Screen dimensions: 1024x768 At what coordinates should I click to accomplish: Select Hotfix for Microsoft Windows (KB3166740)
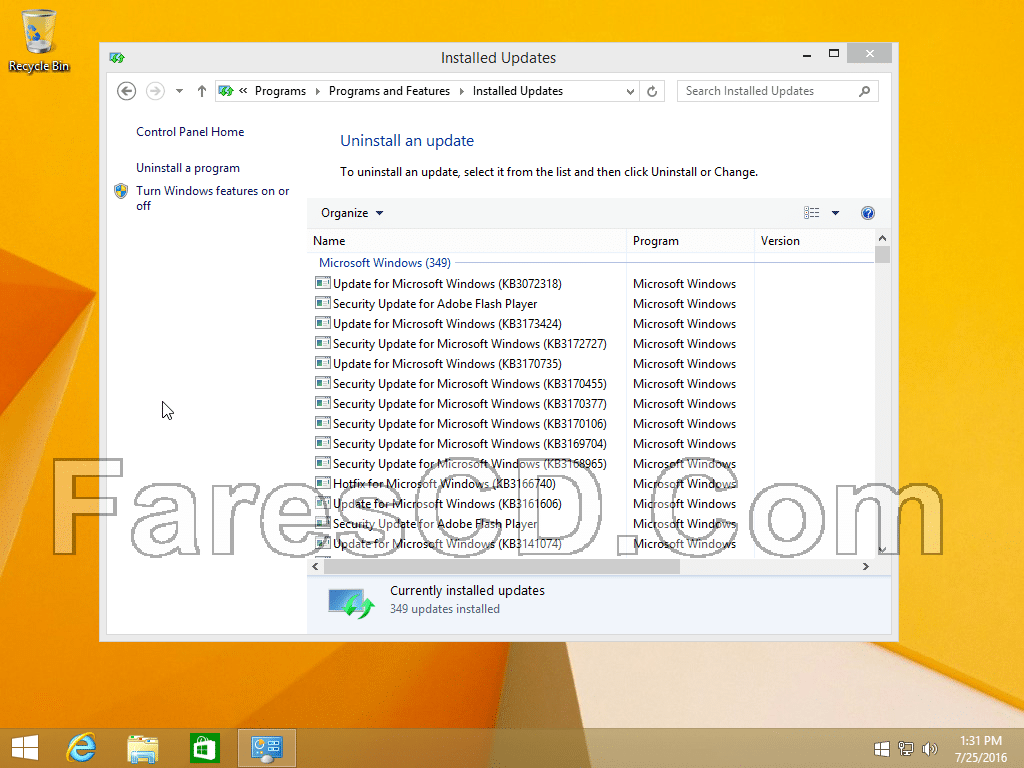point(444,484)
